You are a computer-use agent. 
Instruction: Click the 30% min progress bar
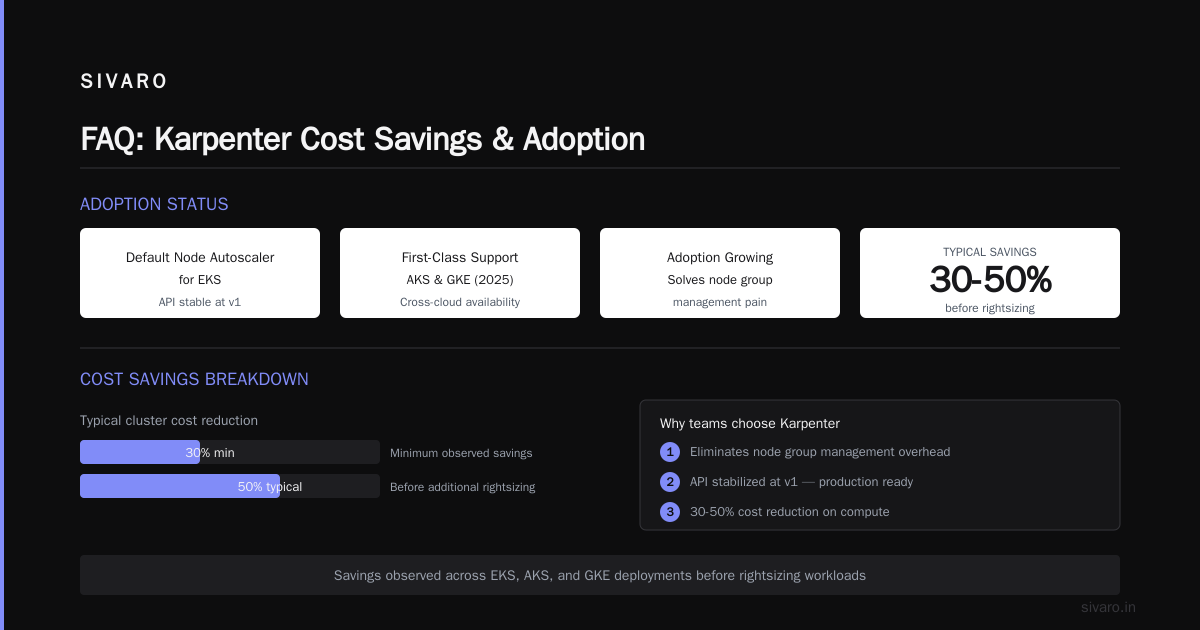point(230,452)
